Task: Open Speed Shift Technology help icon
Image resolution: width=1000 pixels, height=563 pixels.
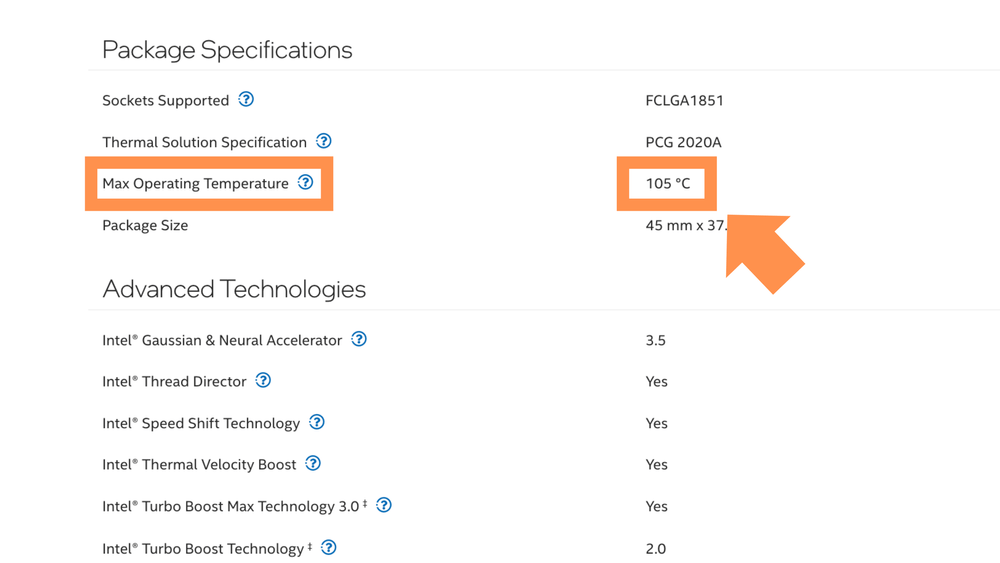Action: 317,422
